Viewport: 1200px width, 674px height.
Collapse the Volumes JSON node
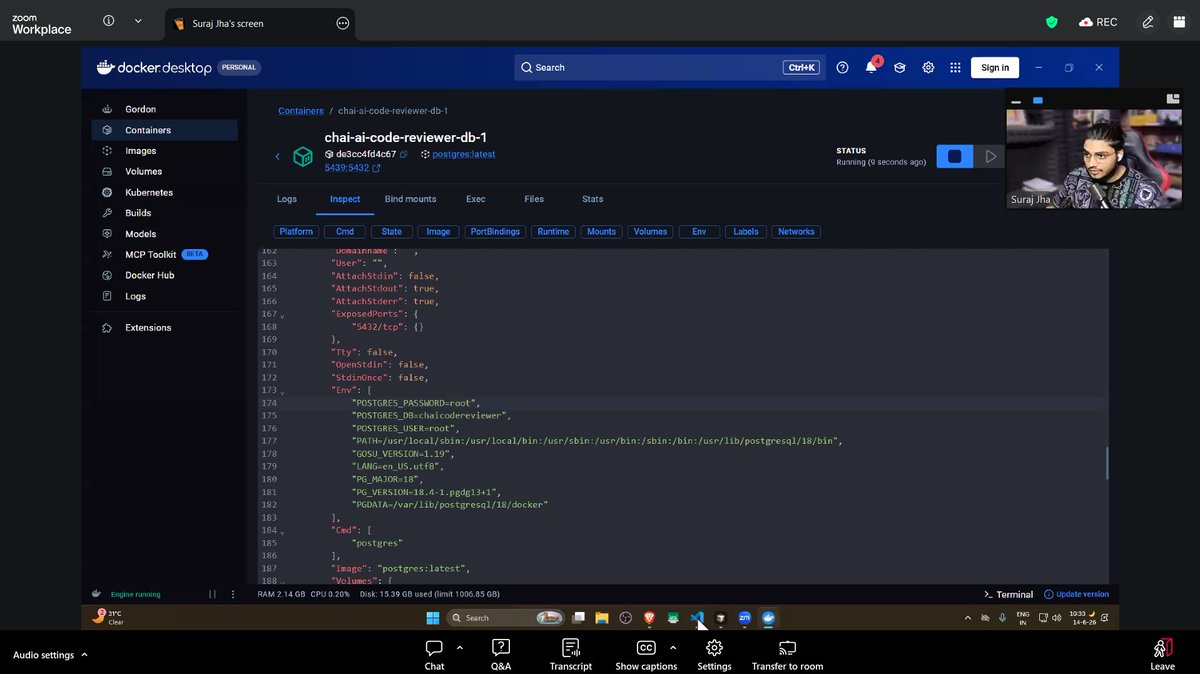coord(282,582)
